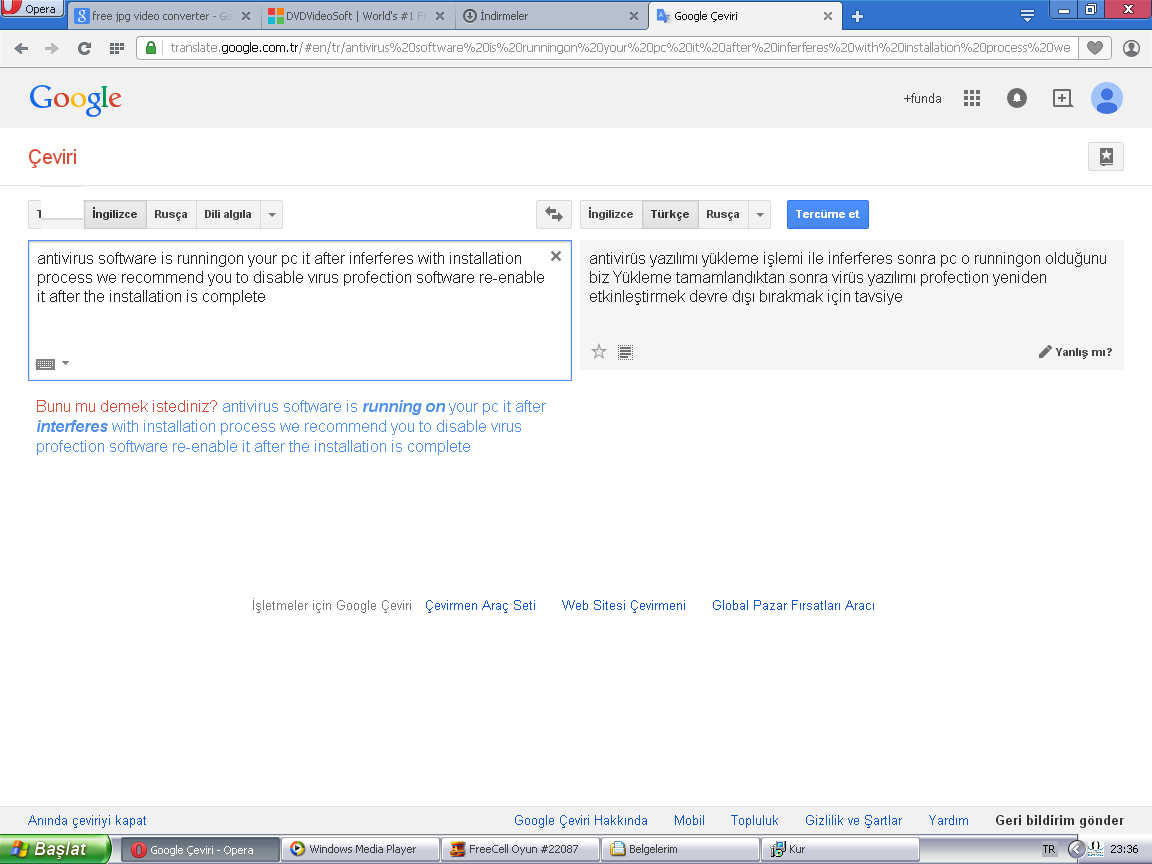
Task: Clear the source text with X
Action: point(556,256)
